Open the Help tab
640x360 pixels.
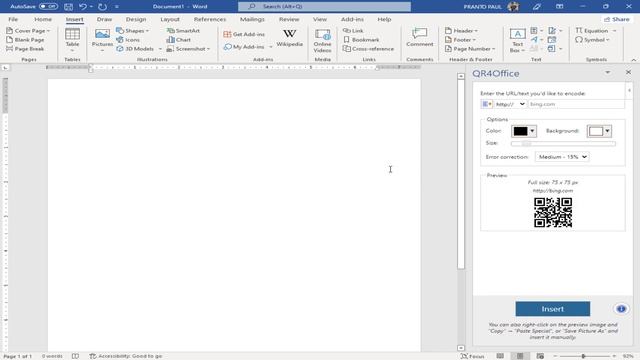click(x=384, y=19)
